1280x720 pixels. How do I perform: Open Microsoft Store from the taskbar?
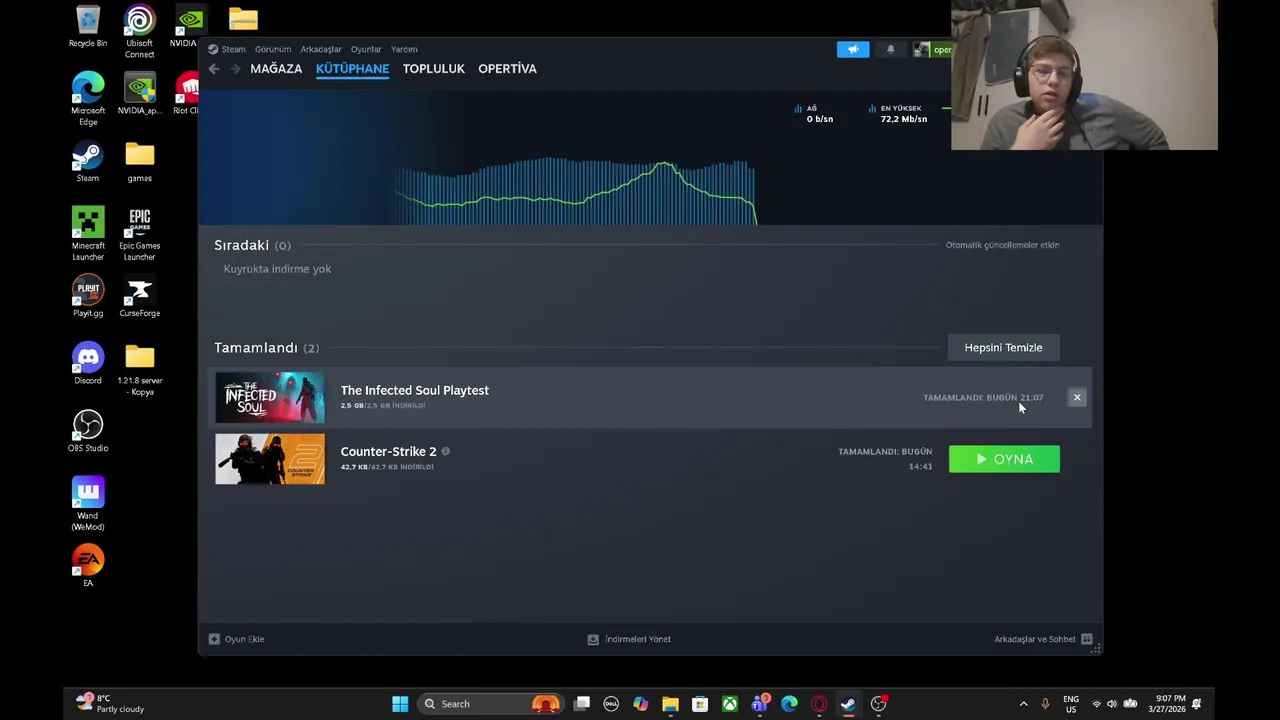point(700,704)
